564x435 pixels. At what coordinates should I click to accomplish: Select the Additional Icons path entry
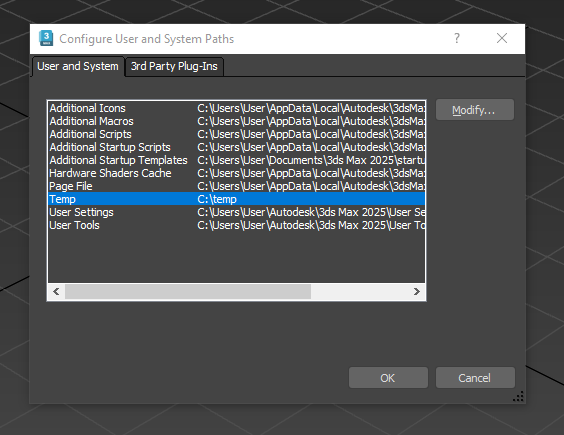[237, 108]
